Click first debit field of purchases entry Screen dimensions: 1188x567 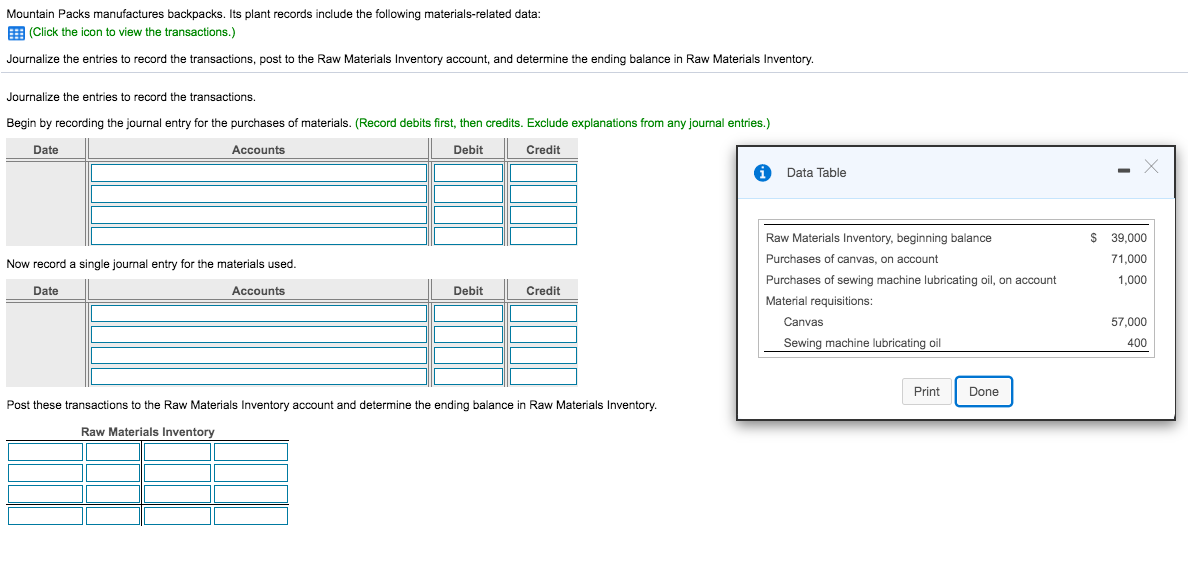(x=468, y=173)
